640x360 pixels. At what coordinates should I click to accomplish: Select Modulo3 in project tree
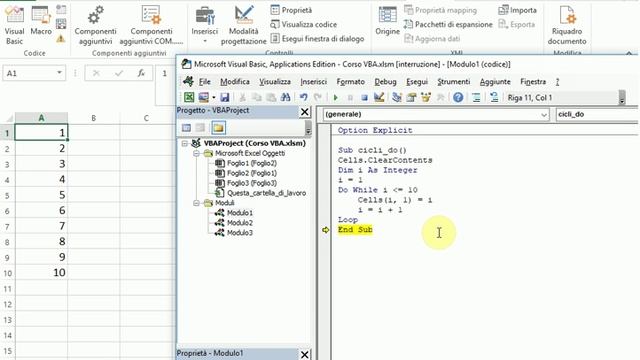point(240,233)
